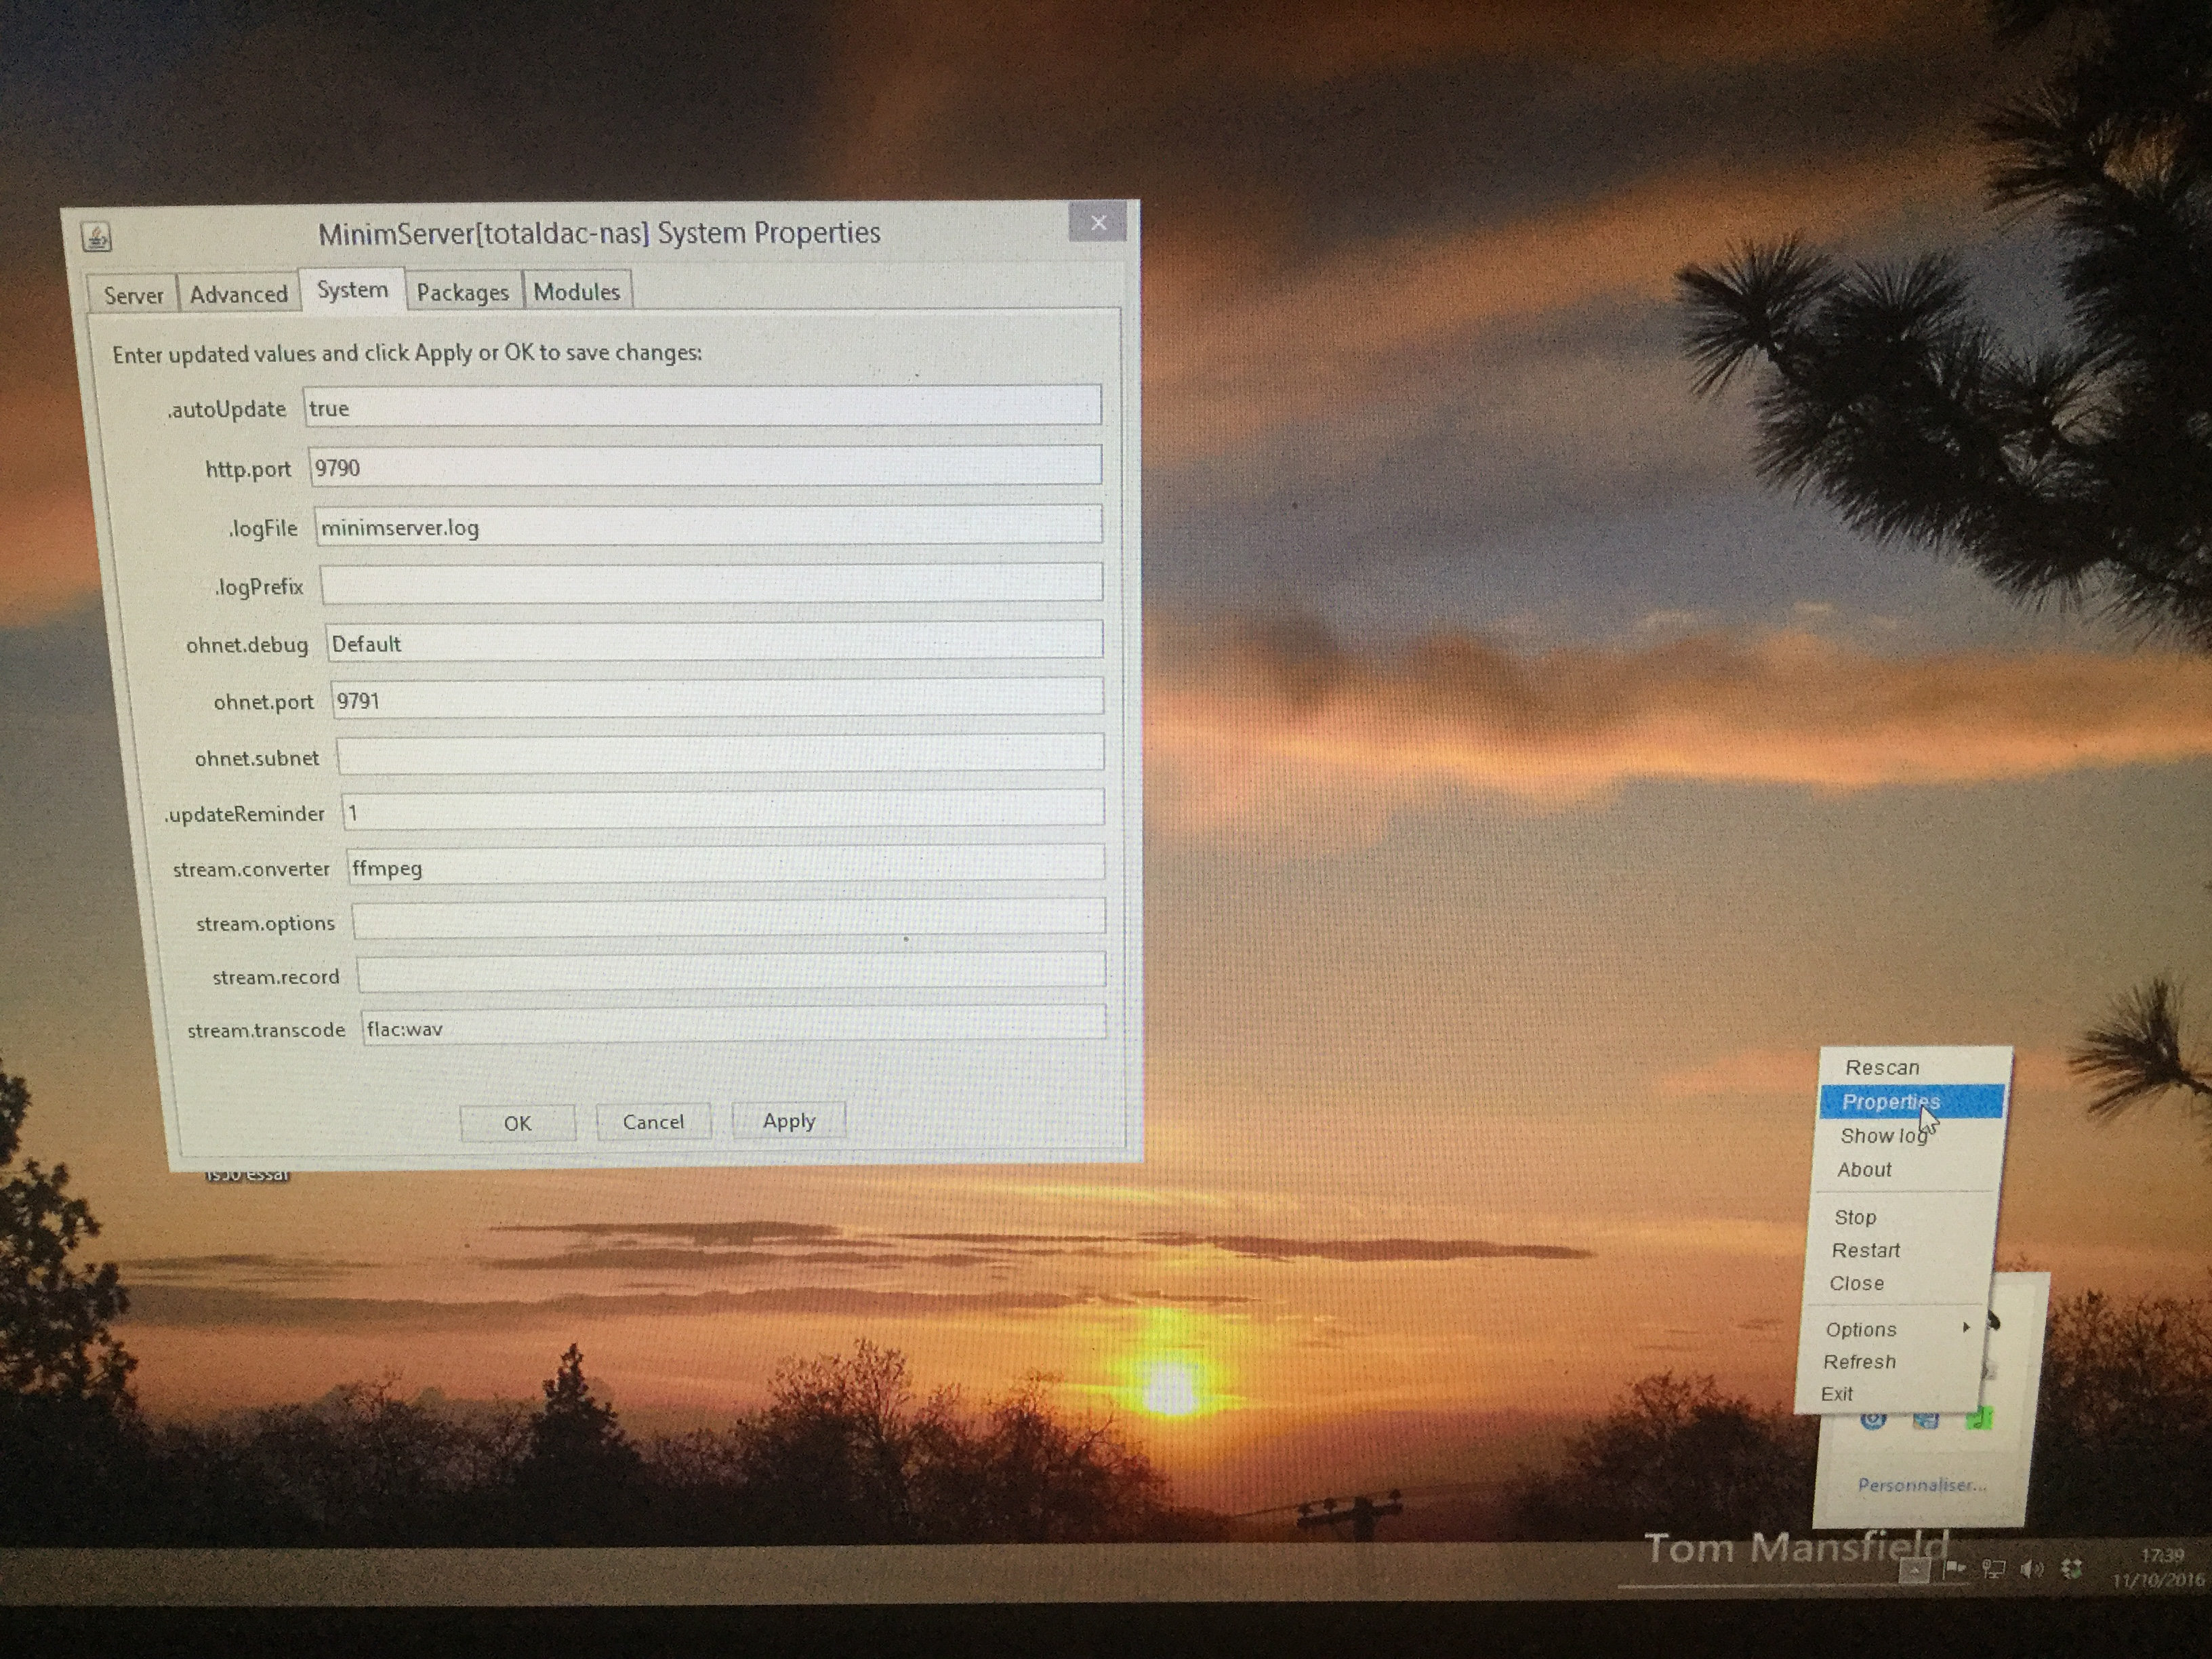Toggle the hidden tray icons arrow

[1914, 1571]
